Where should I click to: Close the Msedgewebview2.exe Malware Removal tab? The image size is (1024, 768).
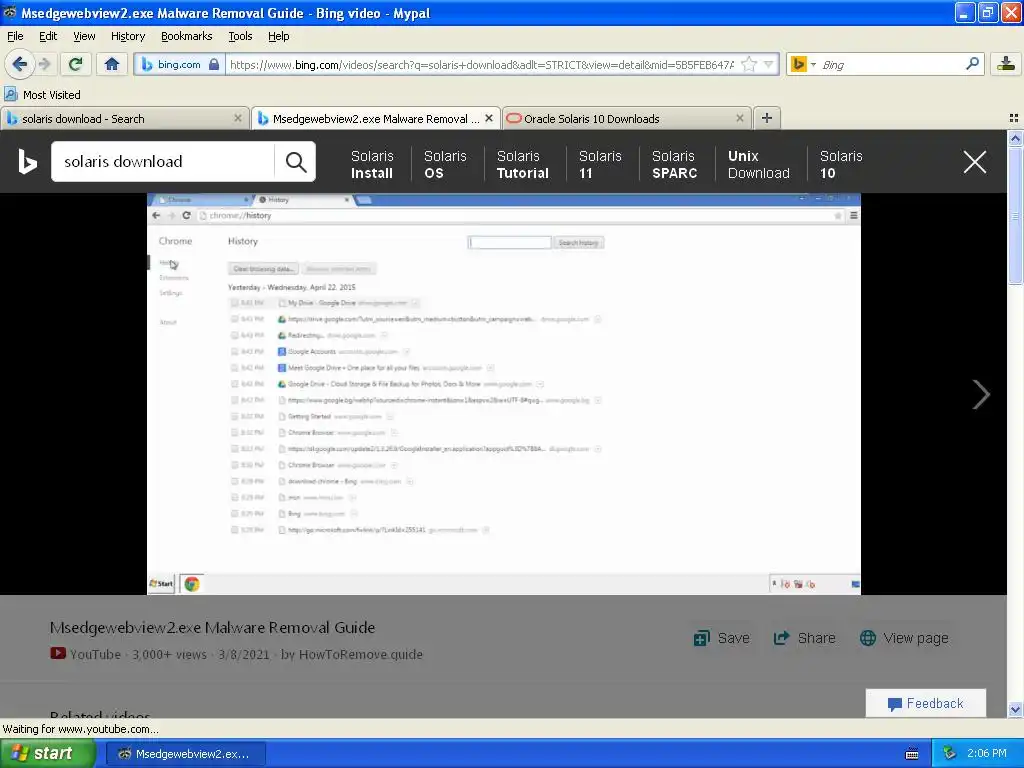point(488,118)
